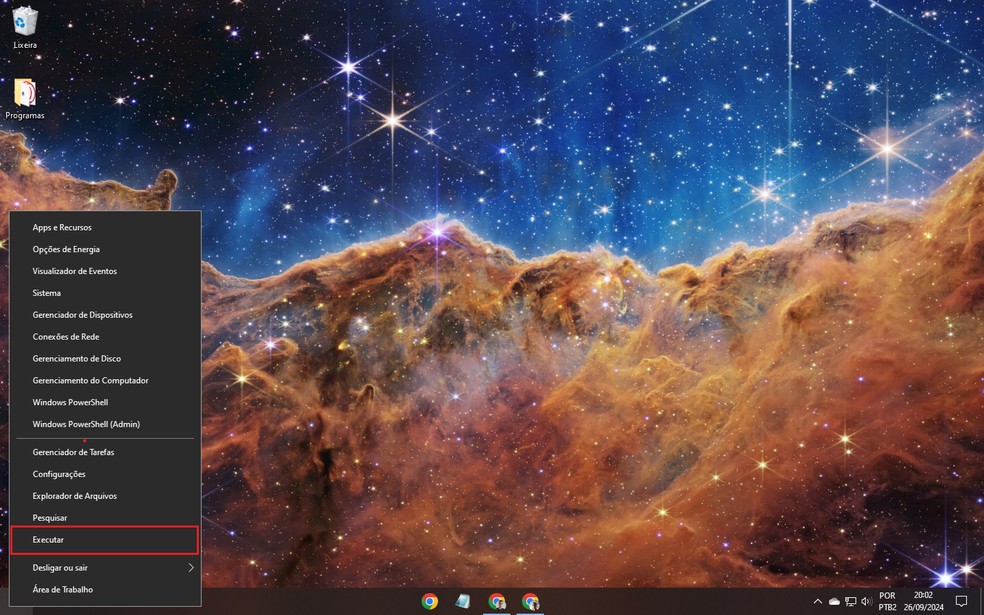This screenshot has width=984, height=615.
Task: Open Explorador de Arquivos
Action: [74, 495]
